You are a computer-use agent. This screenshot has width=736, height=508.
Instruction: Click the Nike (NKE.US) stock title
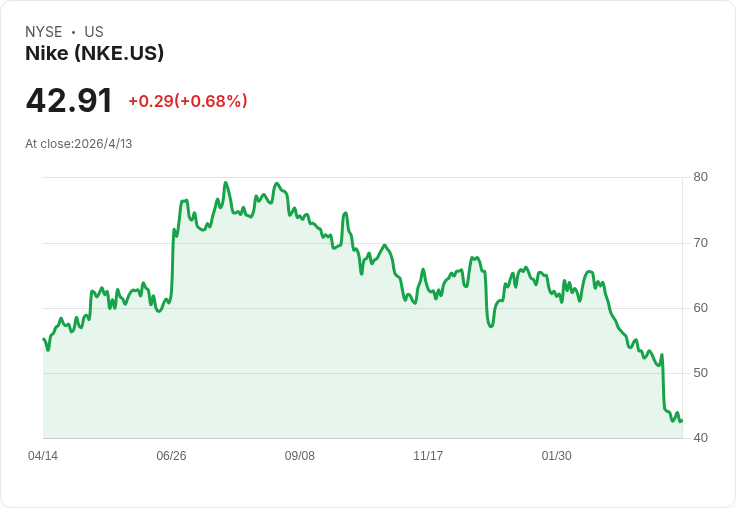click(x=94, y=54)
